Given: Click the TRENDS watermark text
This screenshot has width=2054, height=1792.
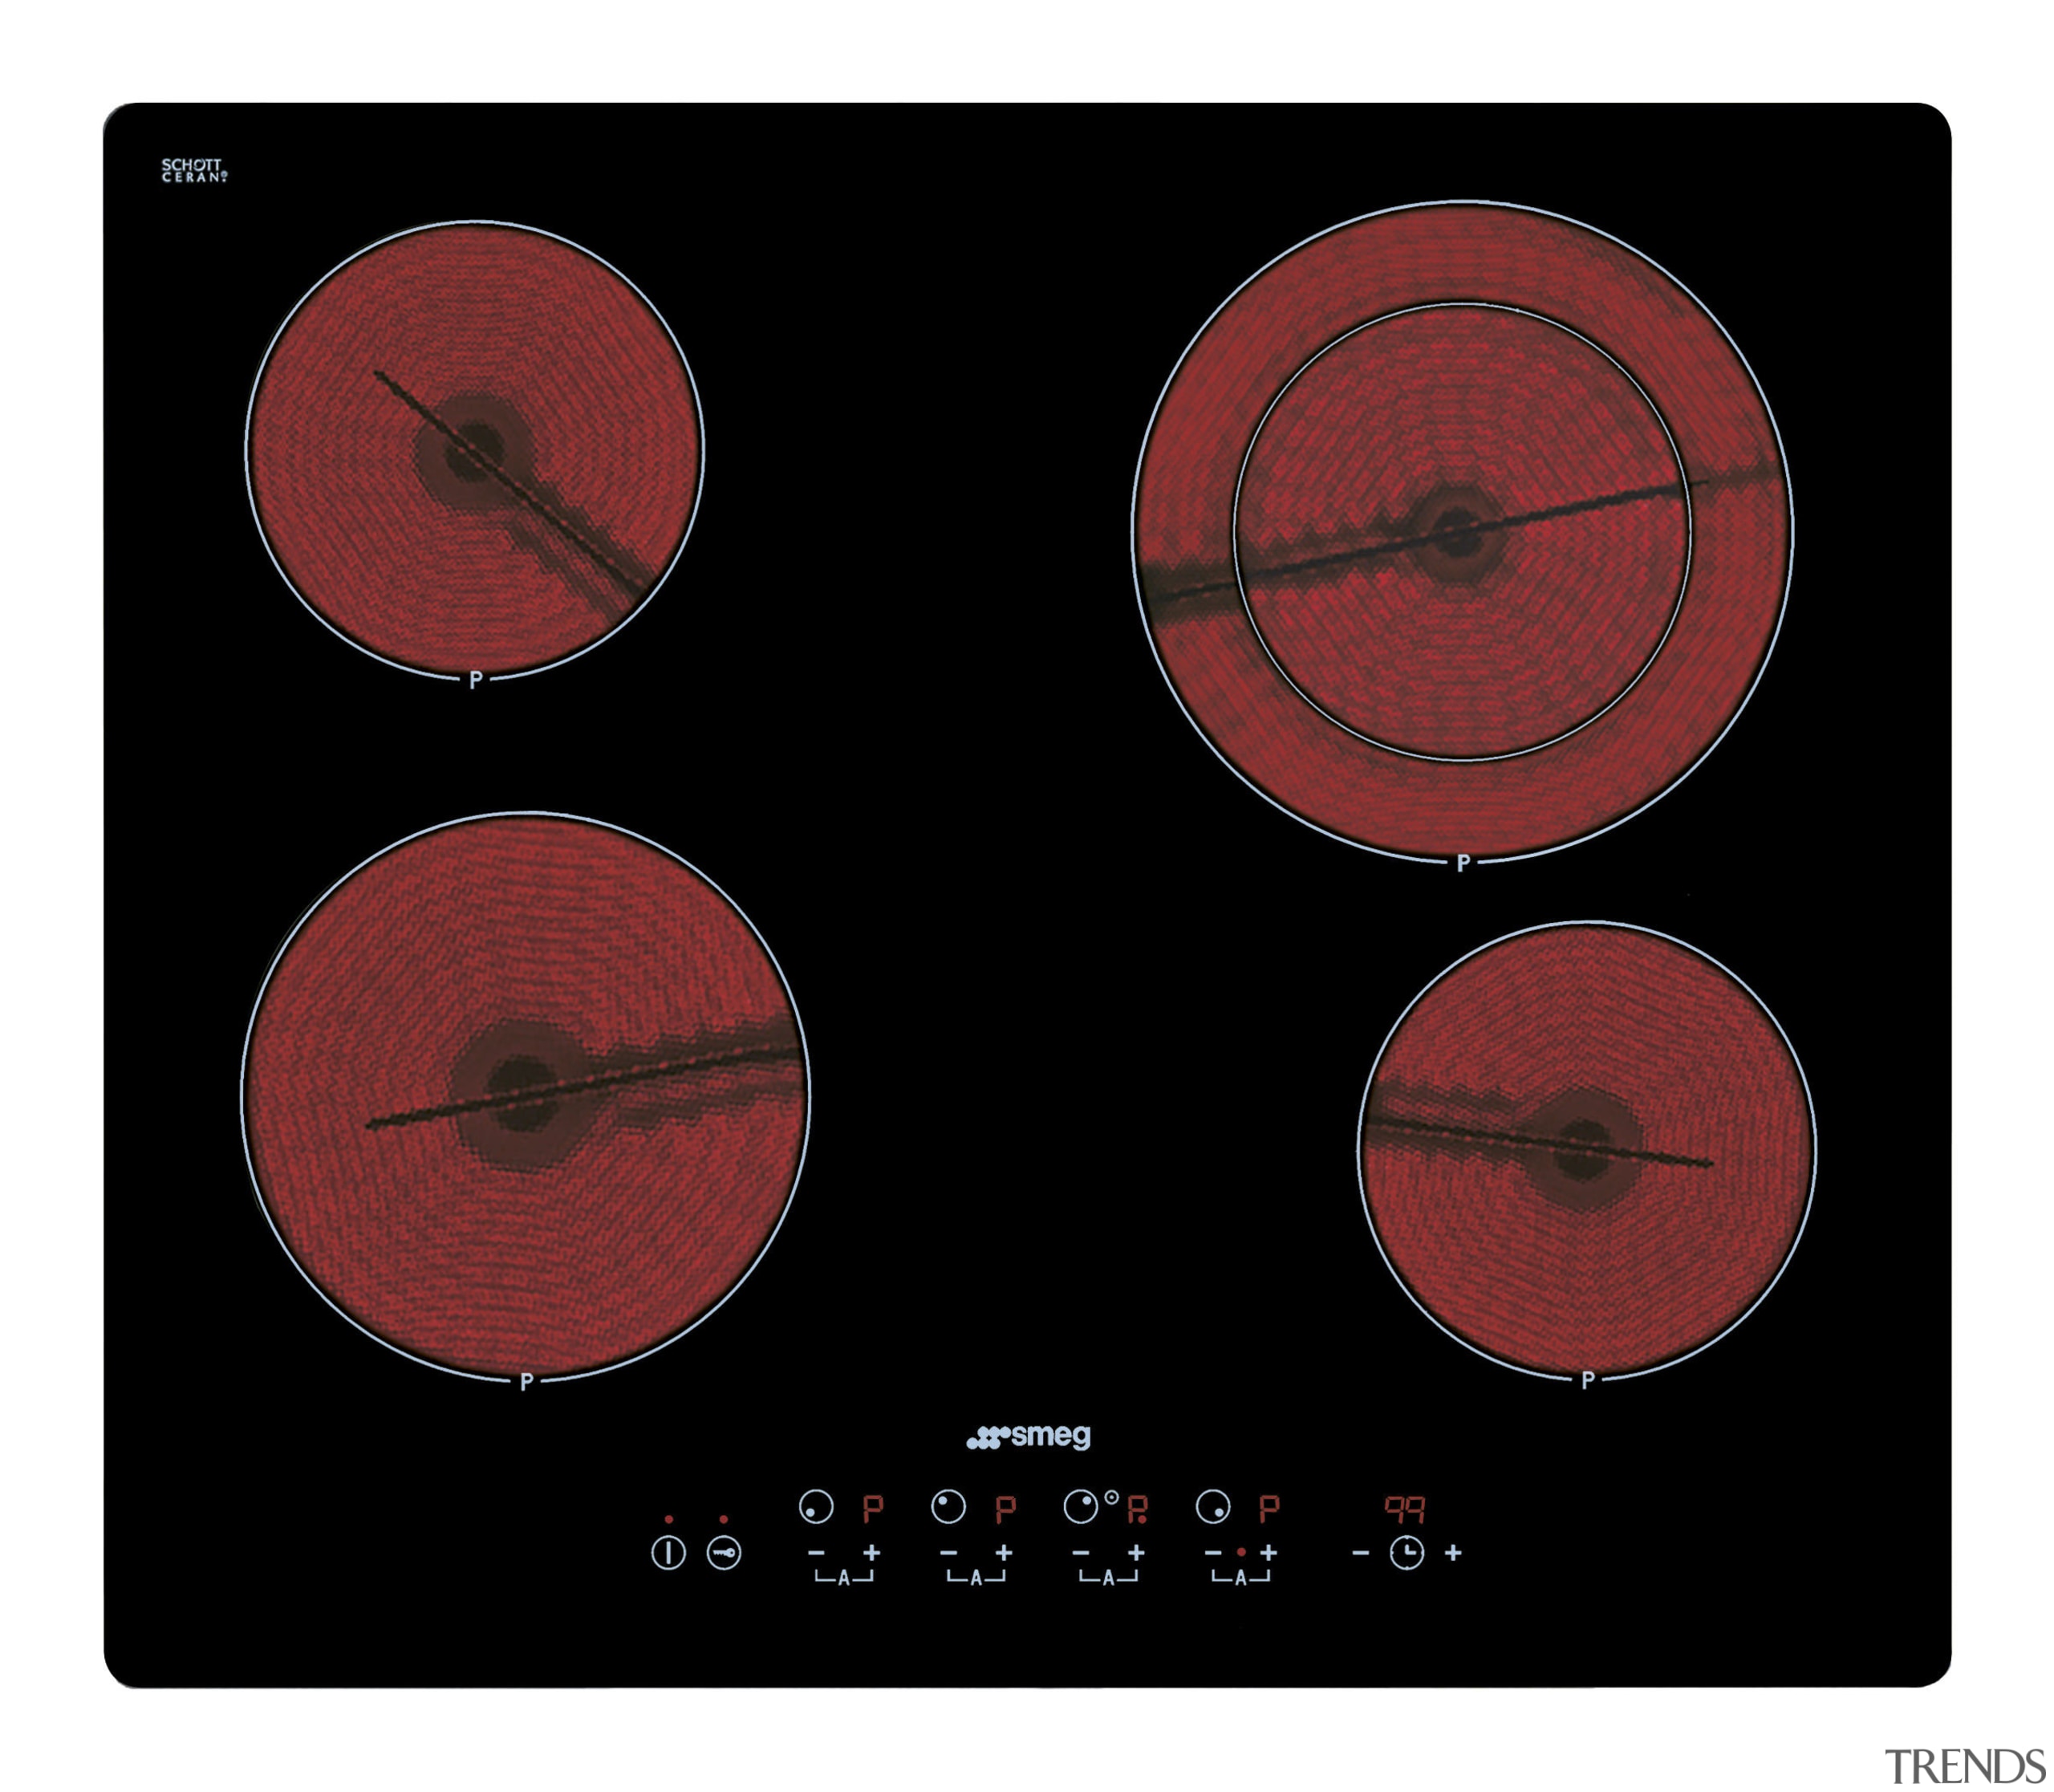Looking at the screenshot, I should (x=1965, y=1766).
